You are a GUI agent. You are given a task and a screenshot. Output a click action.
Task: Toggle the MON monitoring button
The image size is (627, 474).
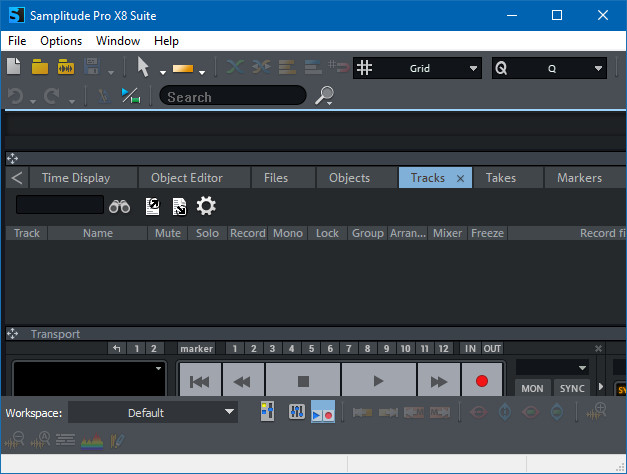(532, 388)
